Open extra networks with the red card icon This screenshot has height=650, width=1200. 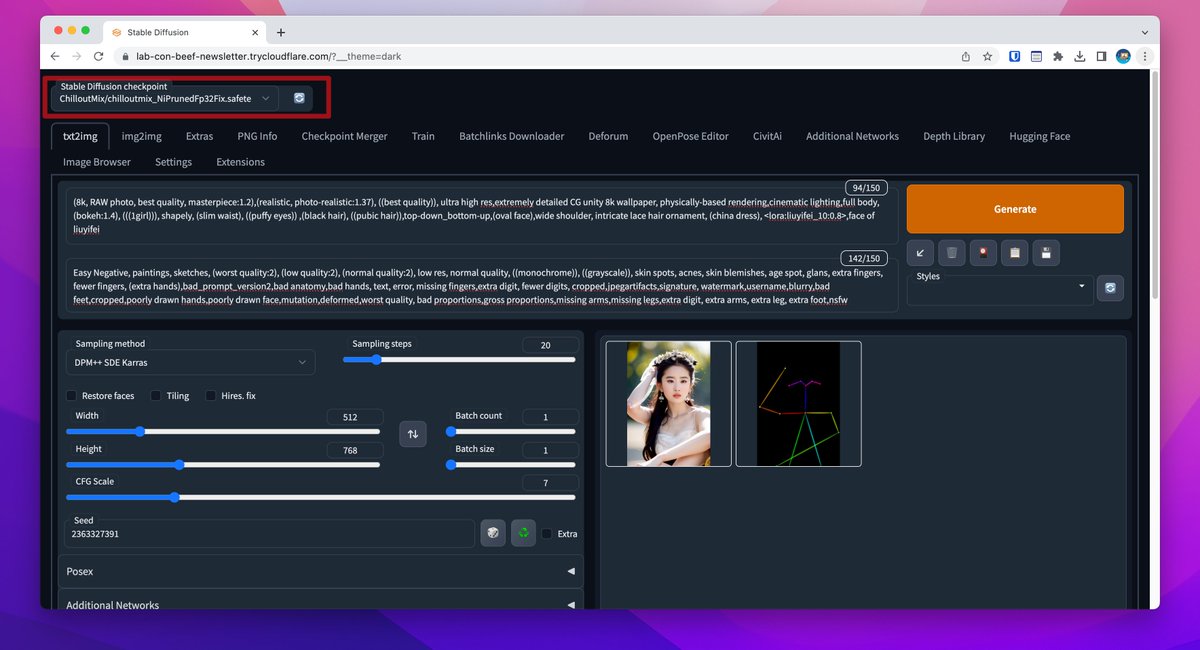click(x=983, y=253)
